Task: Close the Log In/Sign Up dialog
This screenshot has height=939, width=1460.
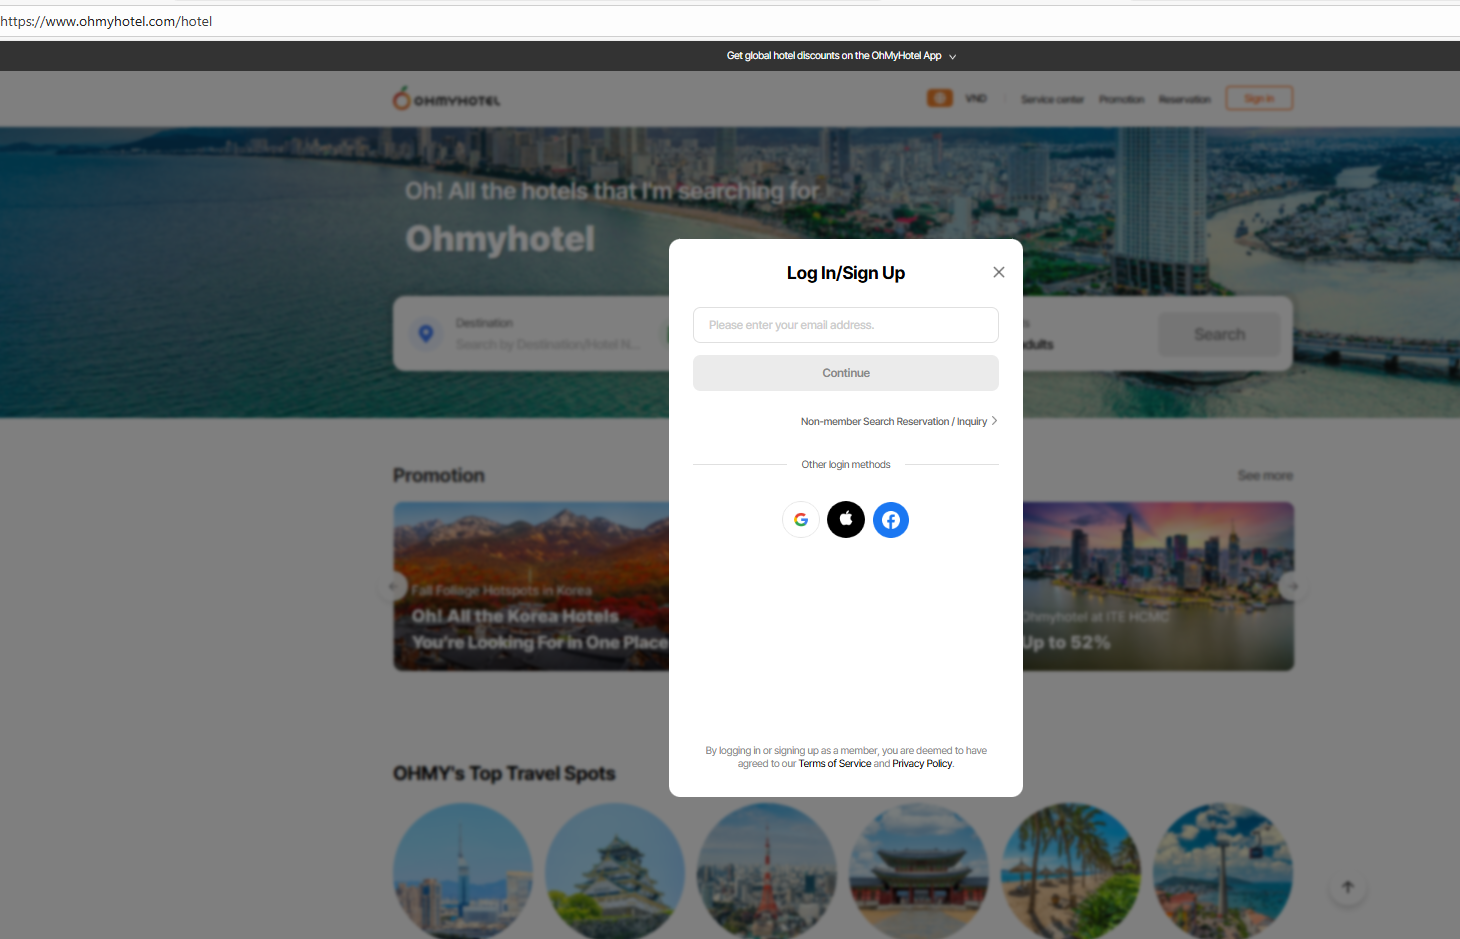Action: click(998, 272)
